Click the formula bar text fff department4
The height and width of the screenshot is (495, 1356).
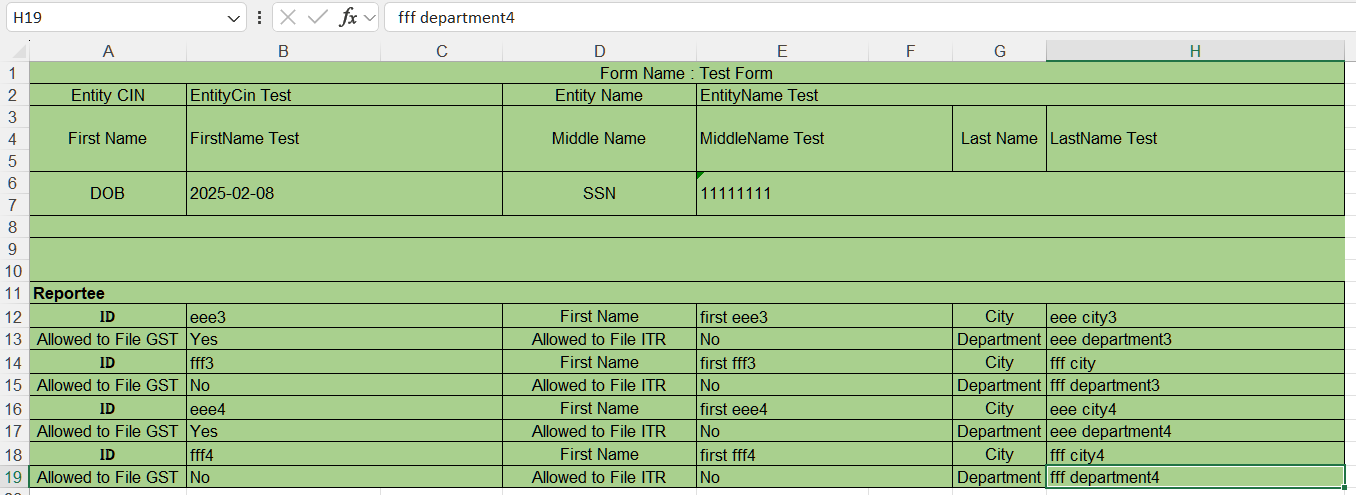456,17
